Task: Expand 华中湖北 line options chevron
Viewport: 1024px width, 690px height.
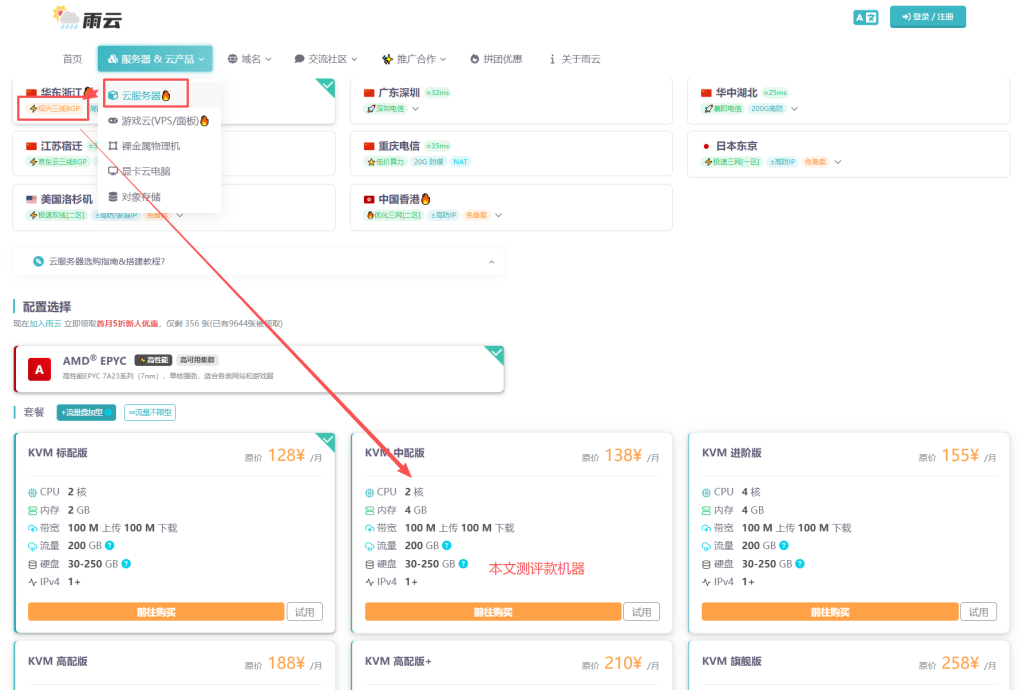Action: [794, 109]
